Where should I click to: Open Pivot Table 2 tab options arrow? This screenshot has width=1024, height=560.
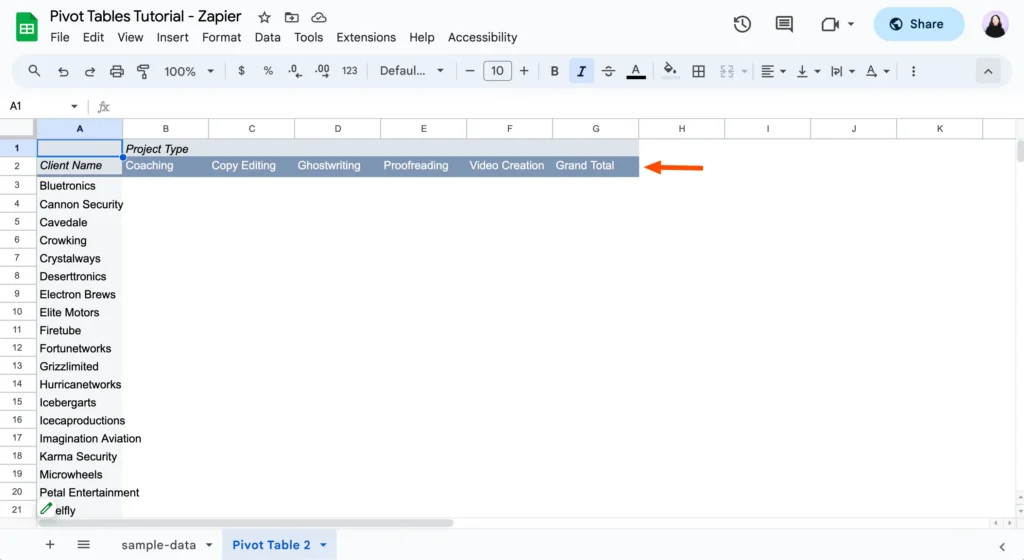click(x=323, y=544)
